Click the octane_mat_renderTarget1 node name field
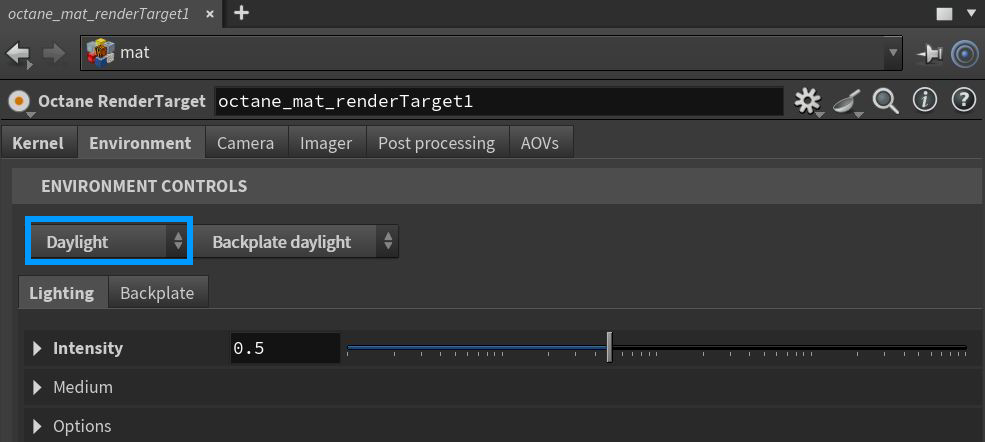Image resolution: width=985 pixels, height=442 pixels. pos(497,101)
